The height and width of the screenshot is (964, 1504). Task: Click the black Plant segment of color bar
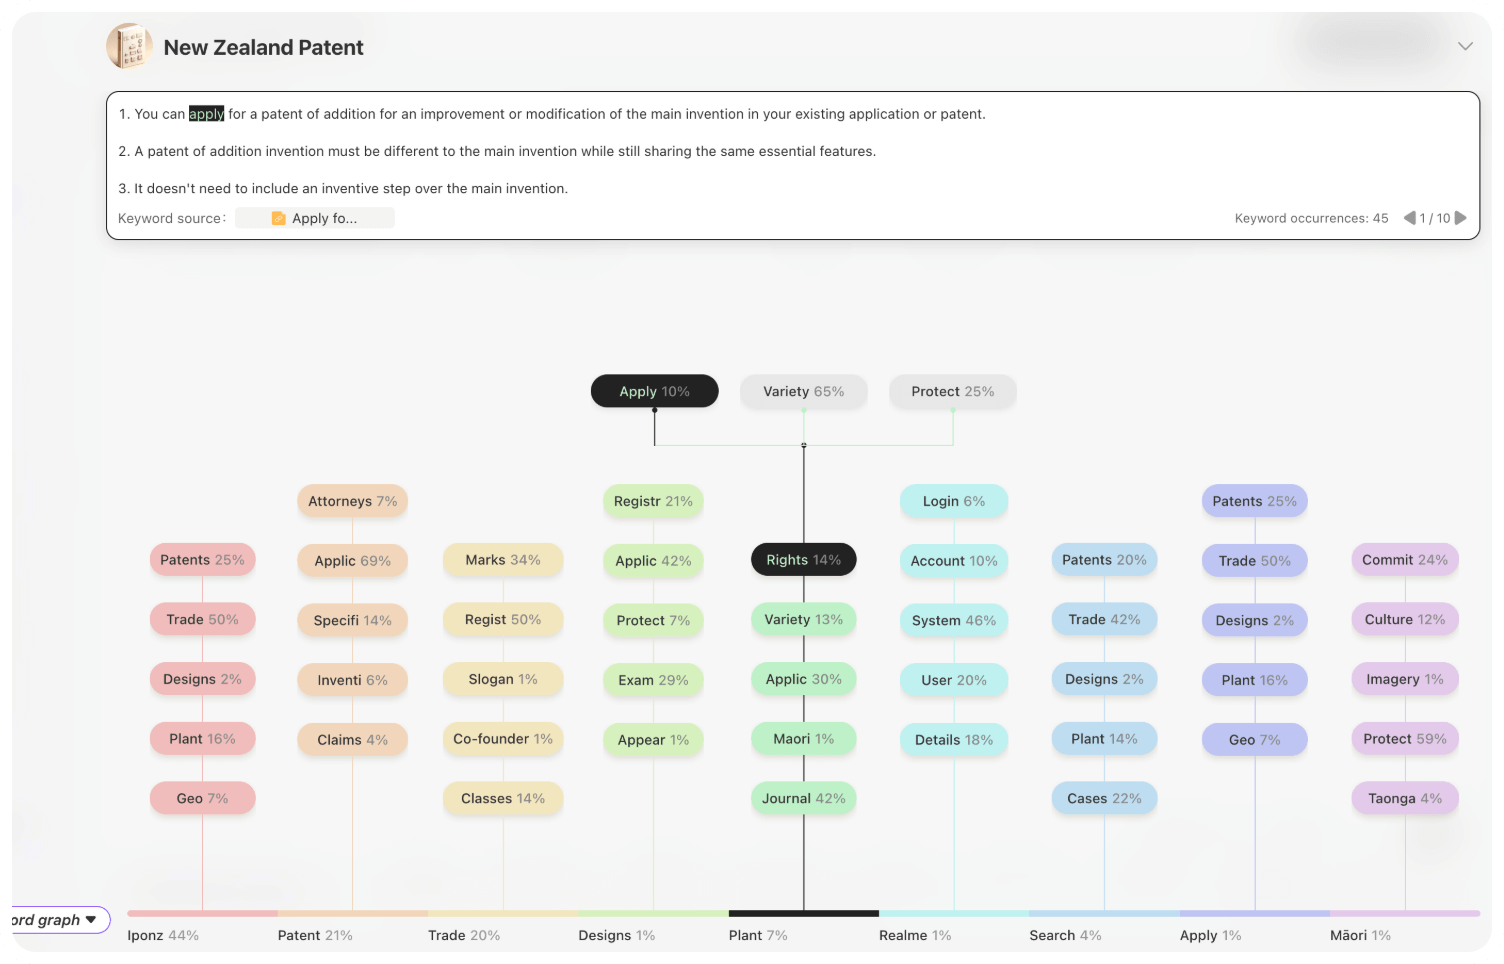coord(803,913)
